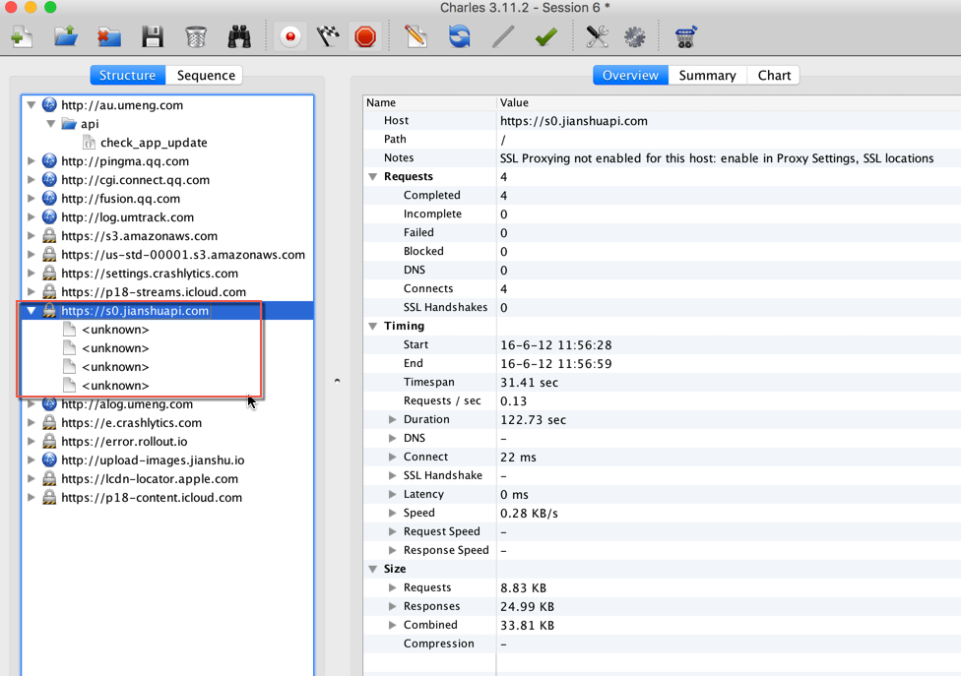
Task: Click the Validate green checkmark icon
Action: coord(546,37)
